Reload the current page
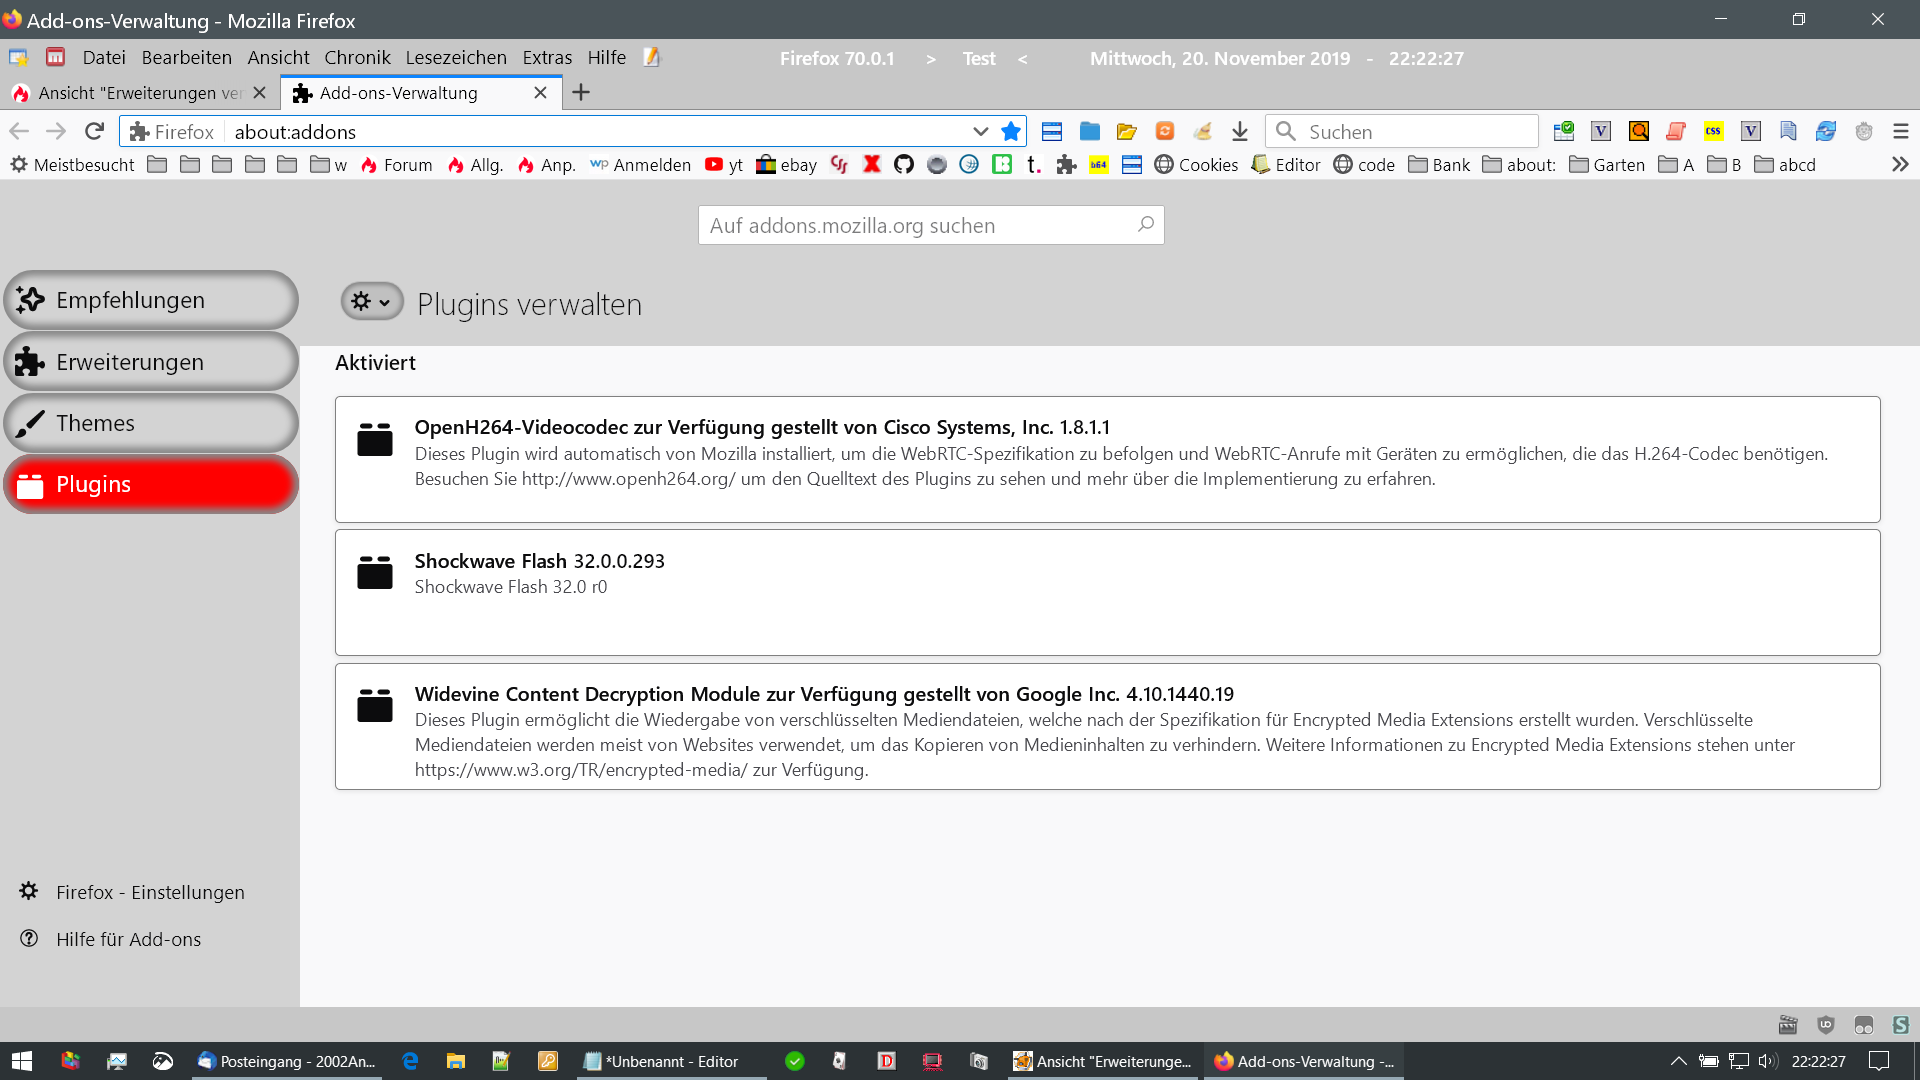Viewport: 1920px width, 1080px height. point(94,131)
